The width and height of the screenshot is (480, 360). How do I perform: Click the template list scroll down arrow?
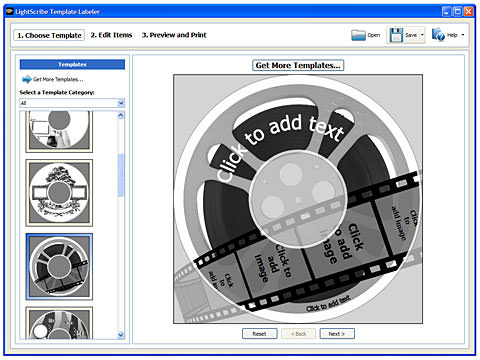pos(121,335)
